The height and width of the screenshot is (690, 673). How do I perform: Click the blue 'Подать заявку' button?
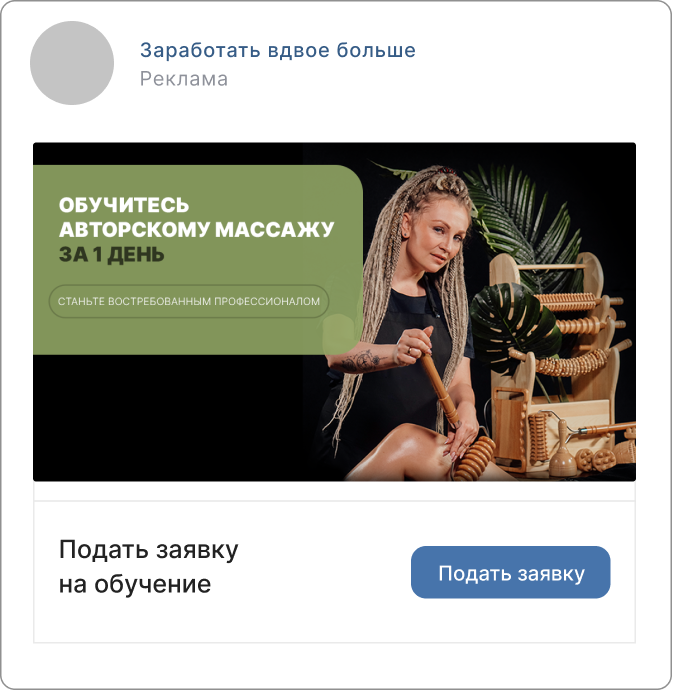pos(511,572)
